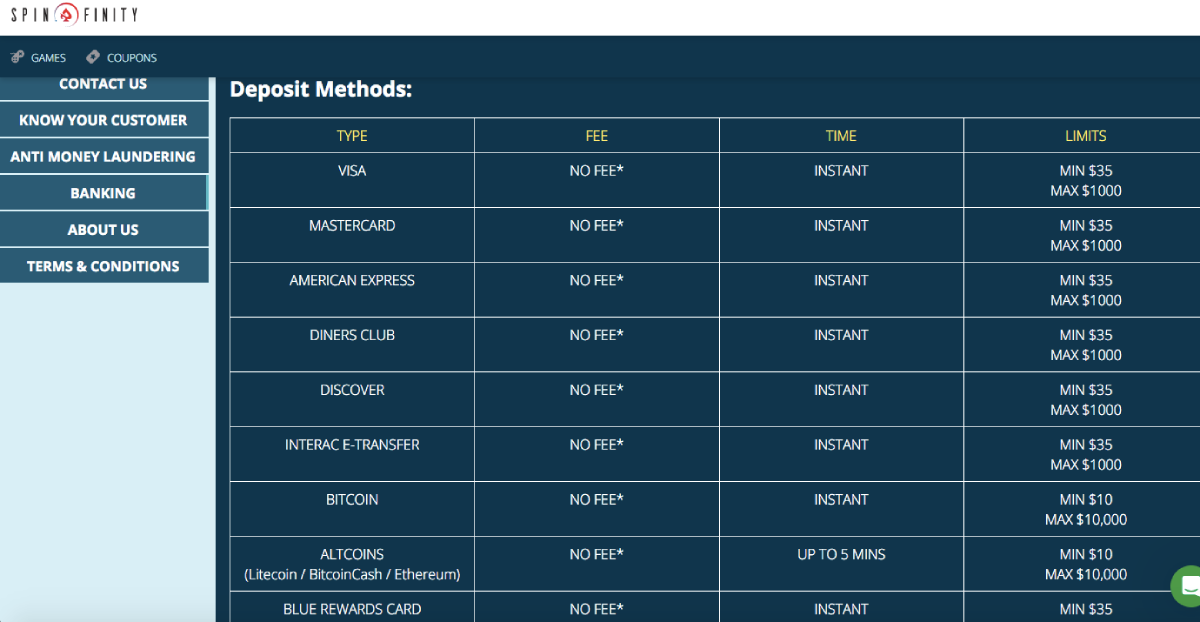Viewport: 1200px width, 622px height.
Task: Select the VISA row in table
Action: pos(352,171)
